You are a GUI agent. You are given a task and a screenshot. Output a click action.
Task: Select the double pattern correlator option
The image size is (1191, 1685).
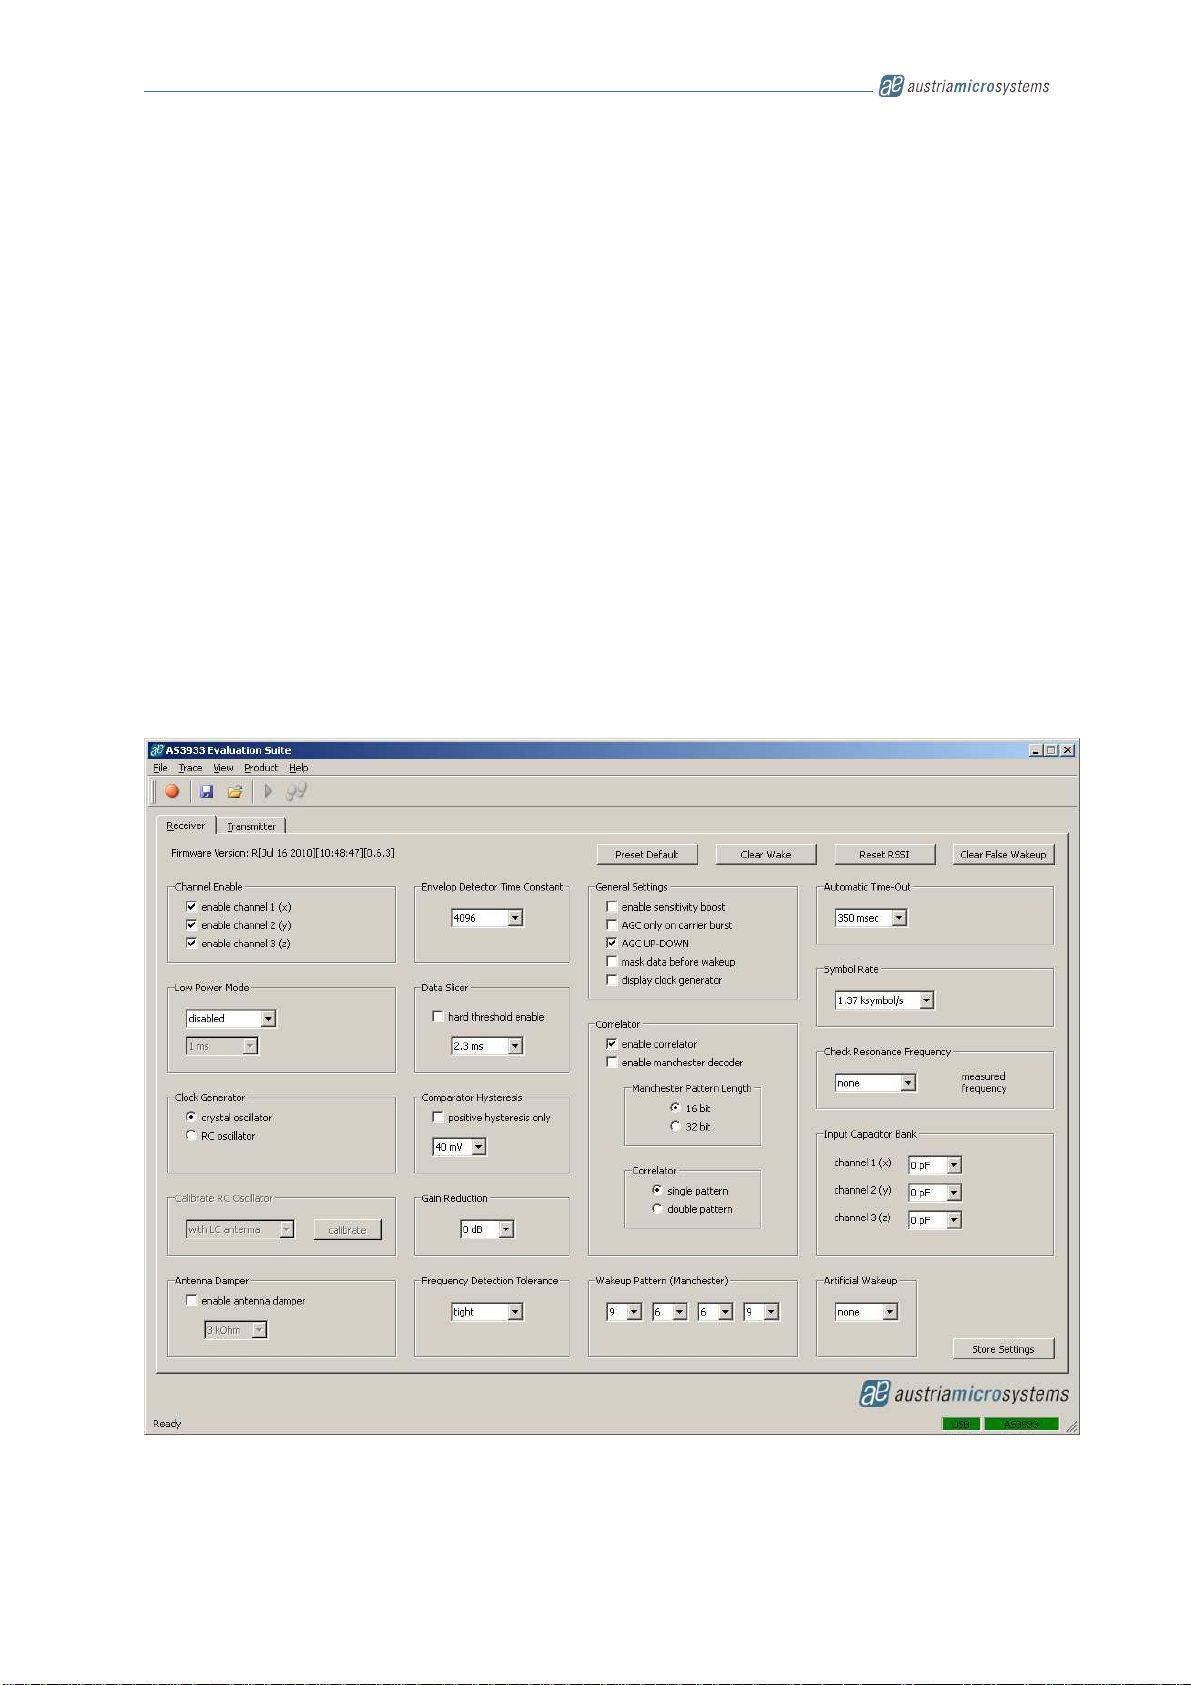click(x=657, y=1209)
